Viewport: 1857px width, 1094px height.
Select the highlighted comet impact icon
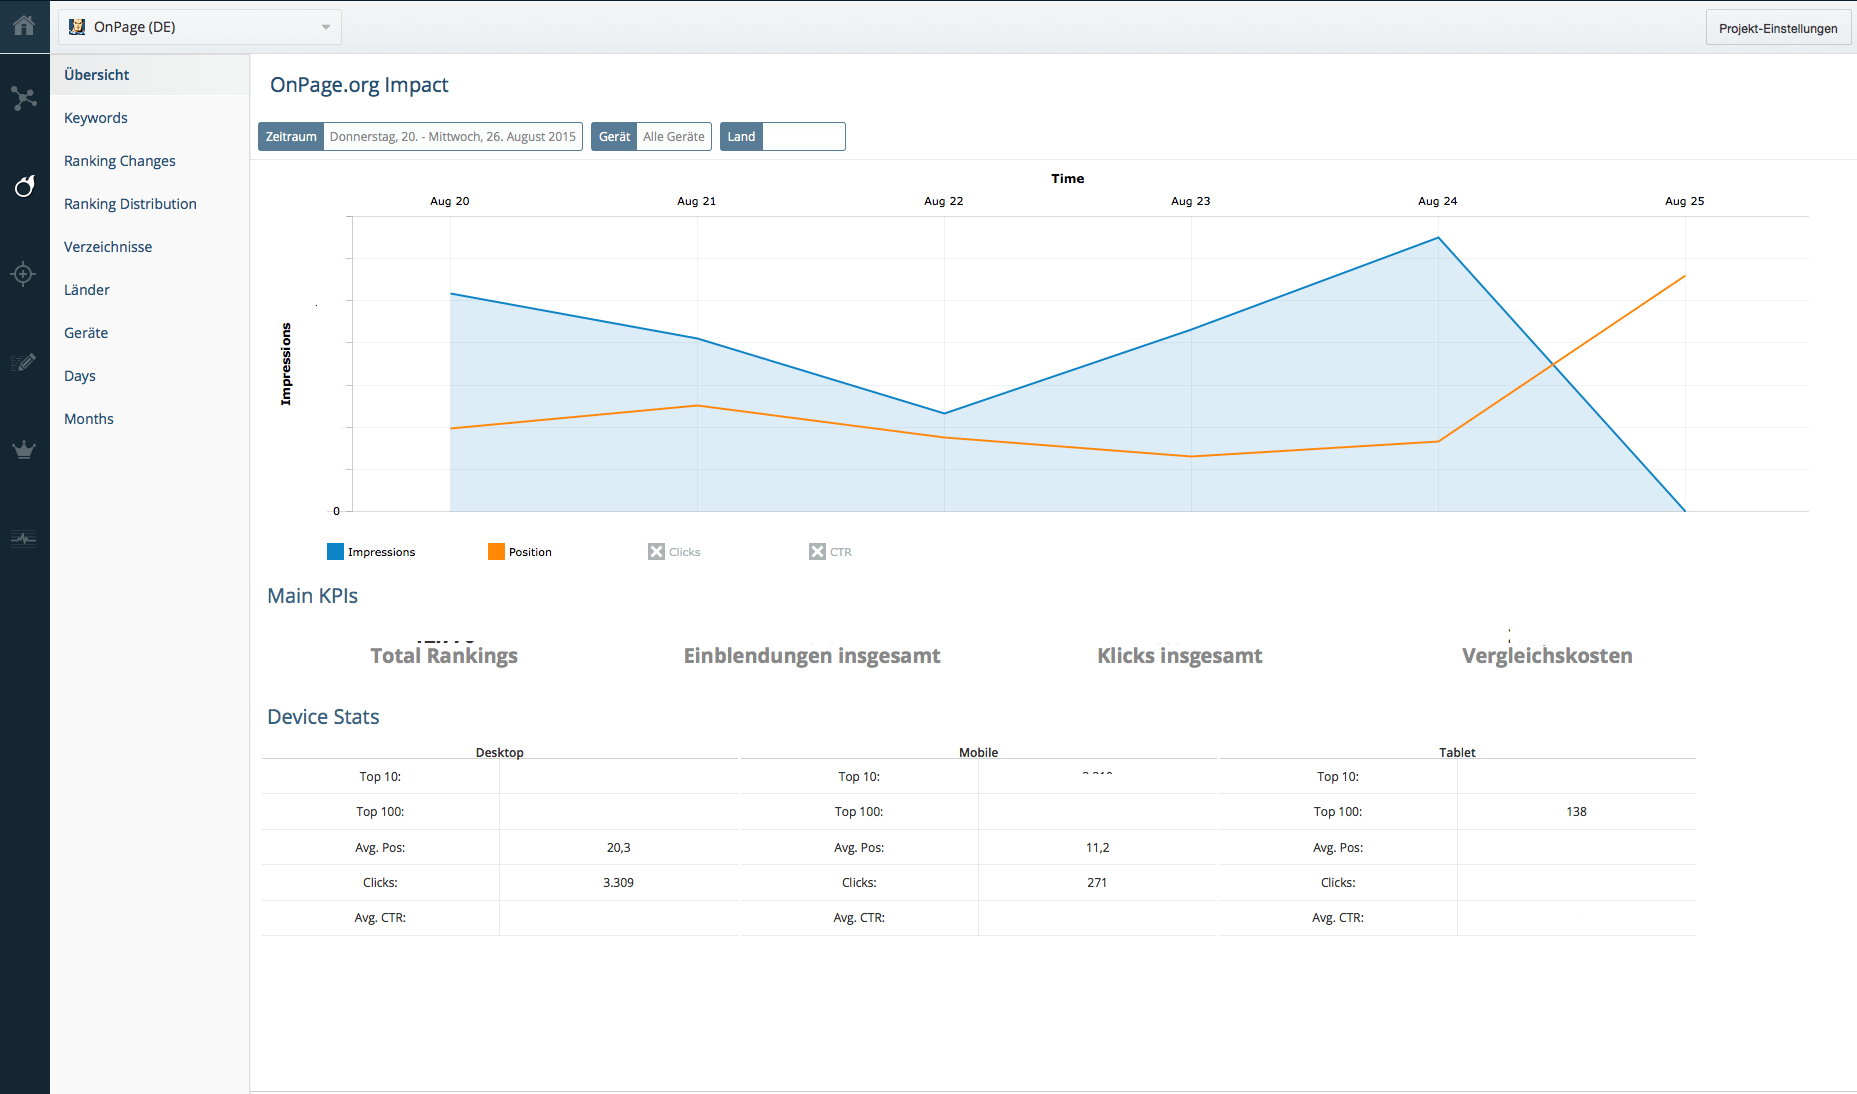pyautogui.click(x=24, y=186)
